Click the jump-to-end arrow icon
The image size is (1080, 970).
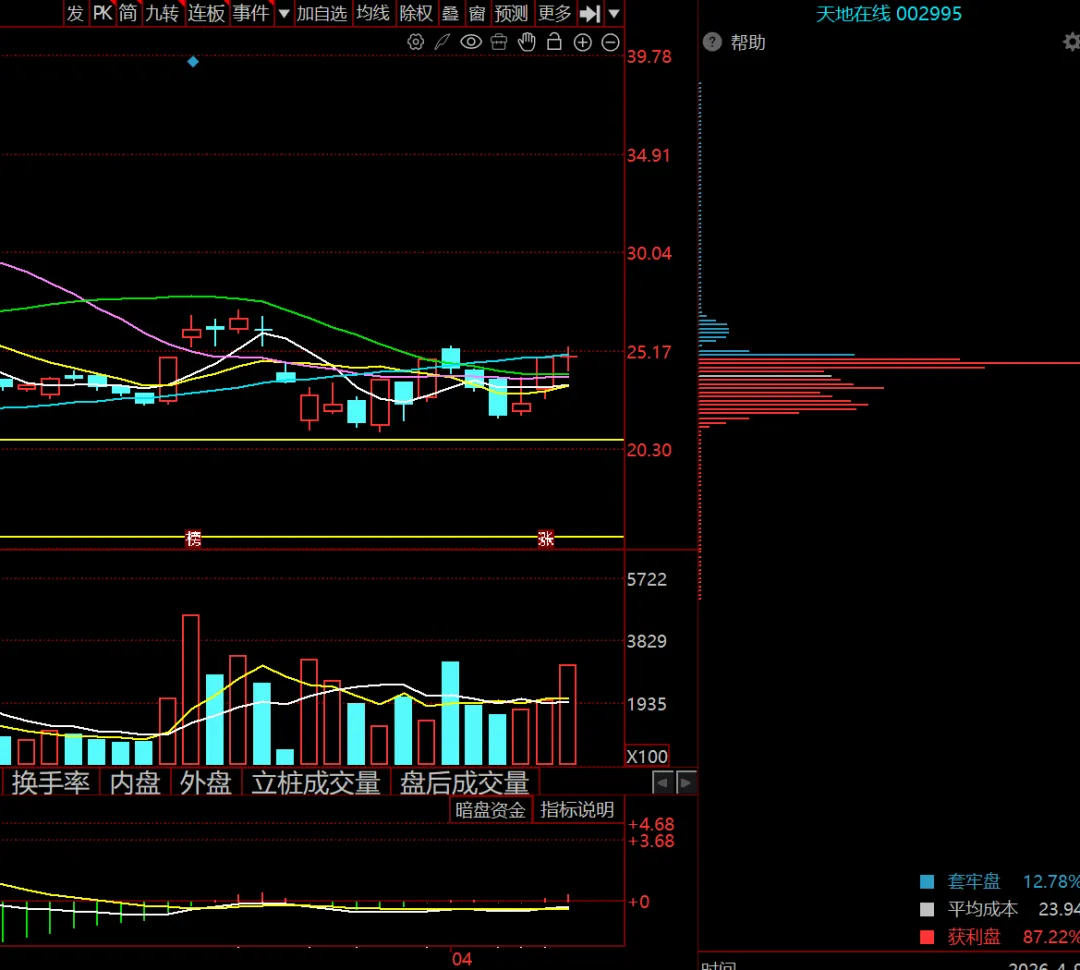(x=590, y=13)
